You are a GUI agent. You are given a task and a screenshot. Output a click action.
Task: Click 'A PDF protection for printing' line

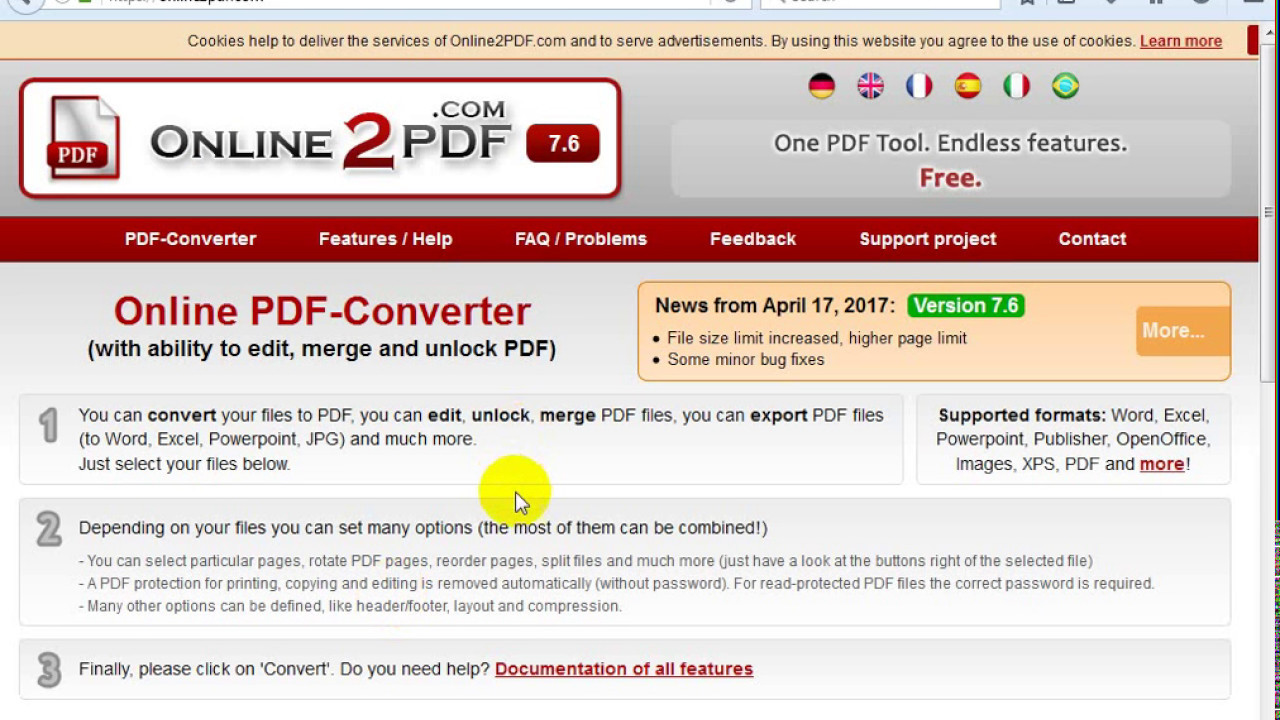pyautogui.click(x=616, y=584)
